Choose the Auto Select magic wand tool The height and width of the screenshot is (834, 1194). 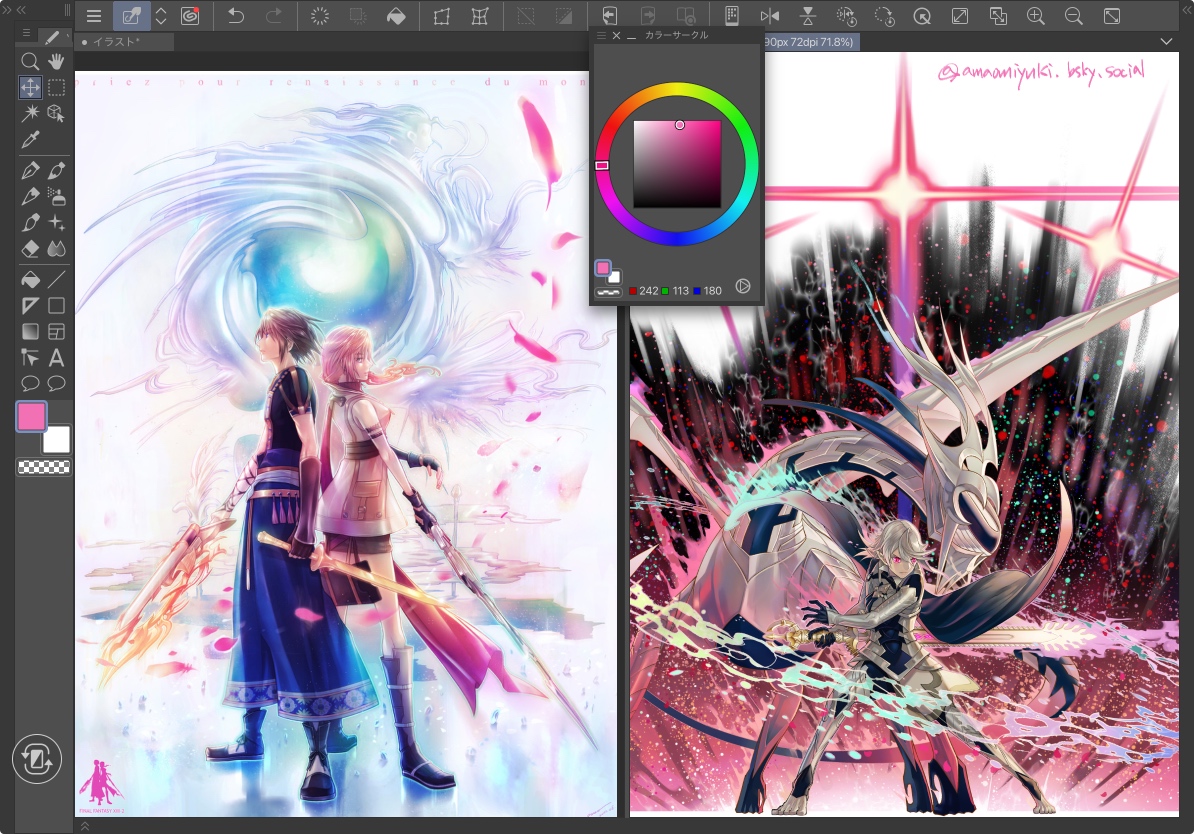(x=30, y=114)
